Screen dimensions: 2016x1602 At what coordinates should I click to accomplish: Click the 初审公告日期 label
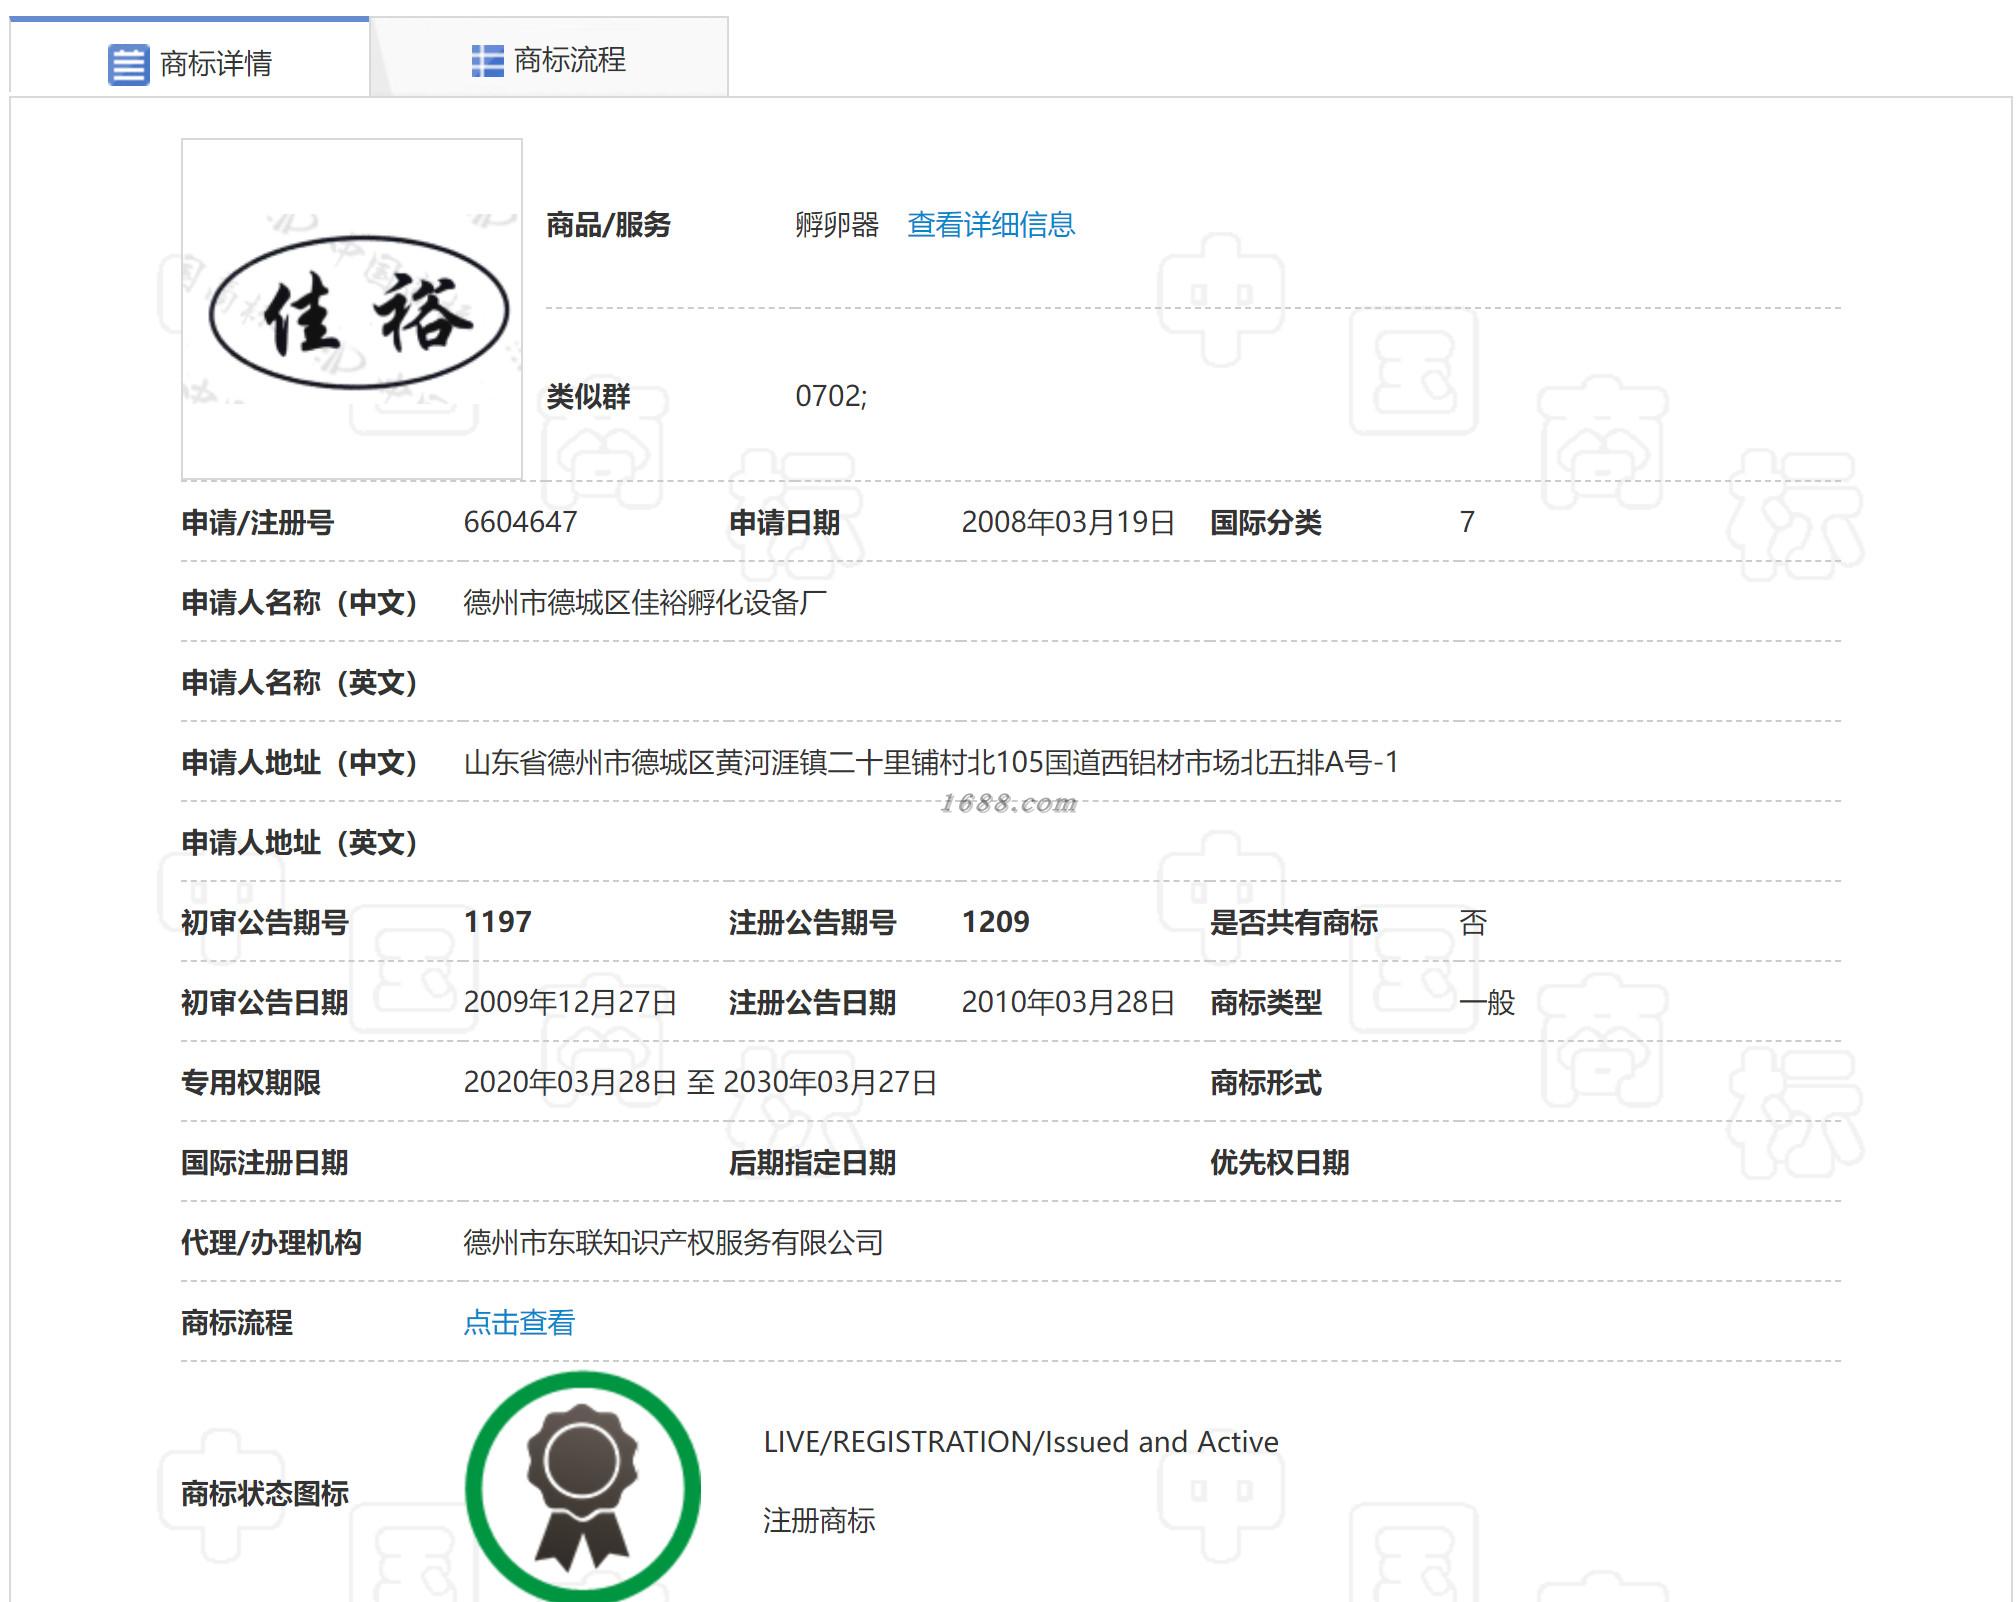coord(265,1002)
